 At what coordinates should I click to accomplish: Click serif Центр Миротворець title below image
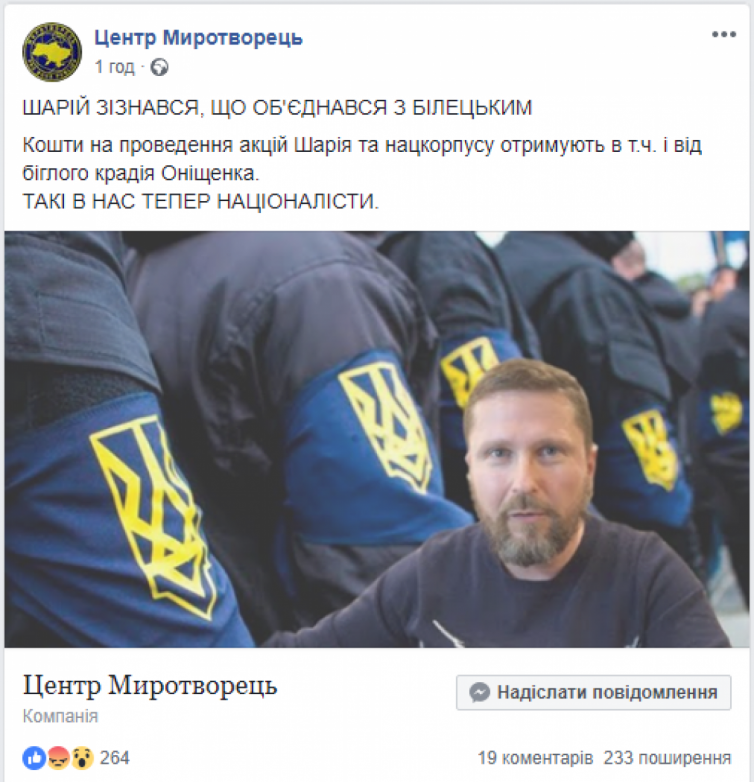tap(150, 685)
